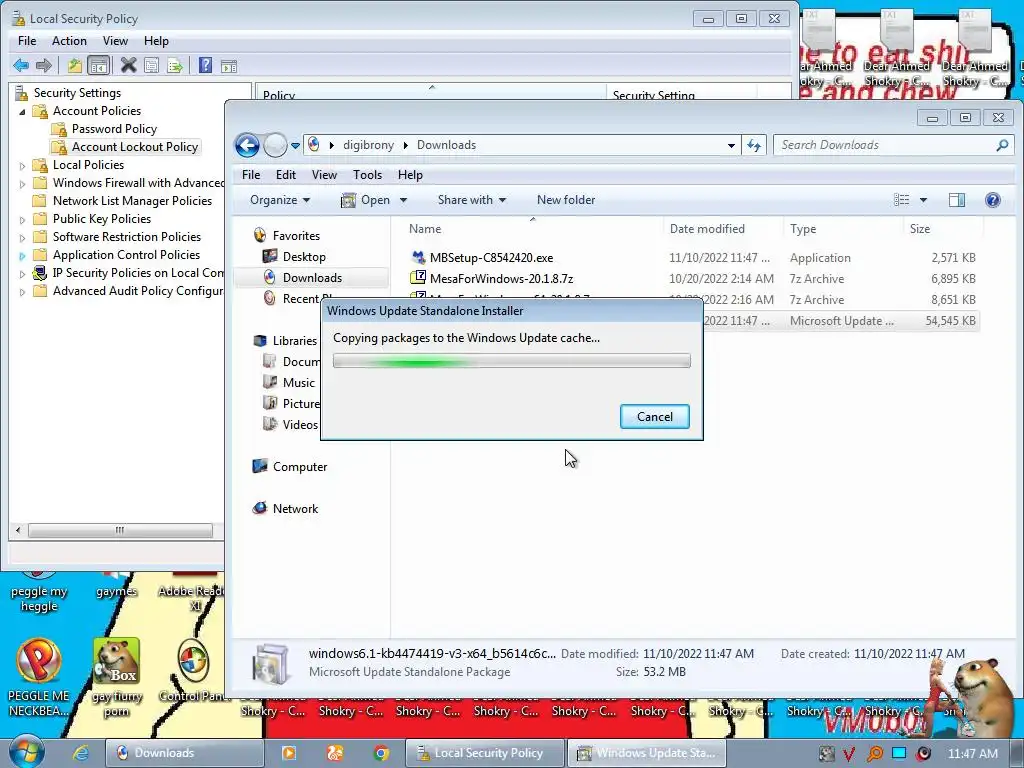Viewport: 1024px width, 768px height.
Task: Sort files by Date modified column
Action: click(x=722, y=229)
